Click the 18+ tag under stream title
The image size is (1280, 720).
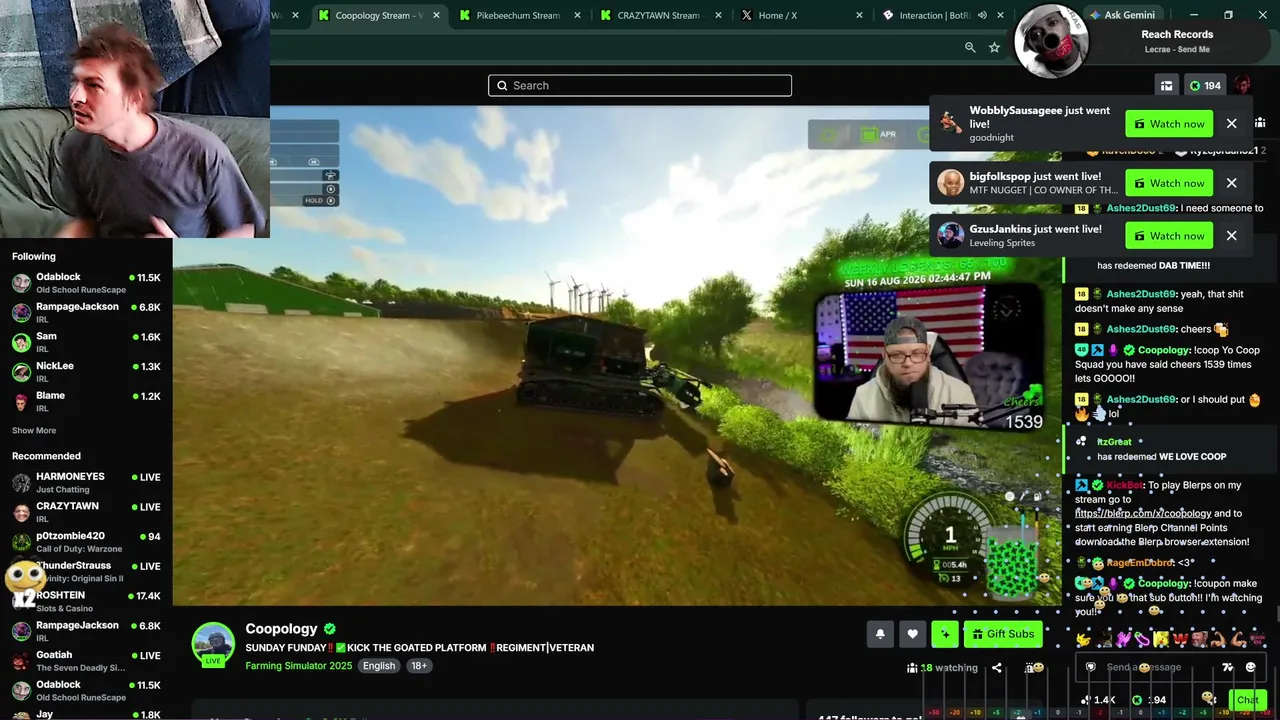[419, 666]
